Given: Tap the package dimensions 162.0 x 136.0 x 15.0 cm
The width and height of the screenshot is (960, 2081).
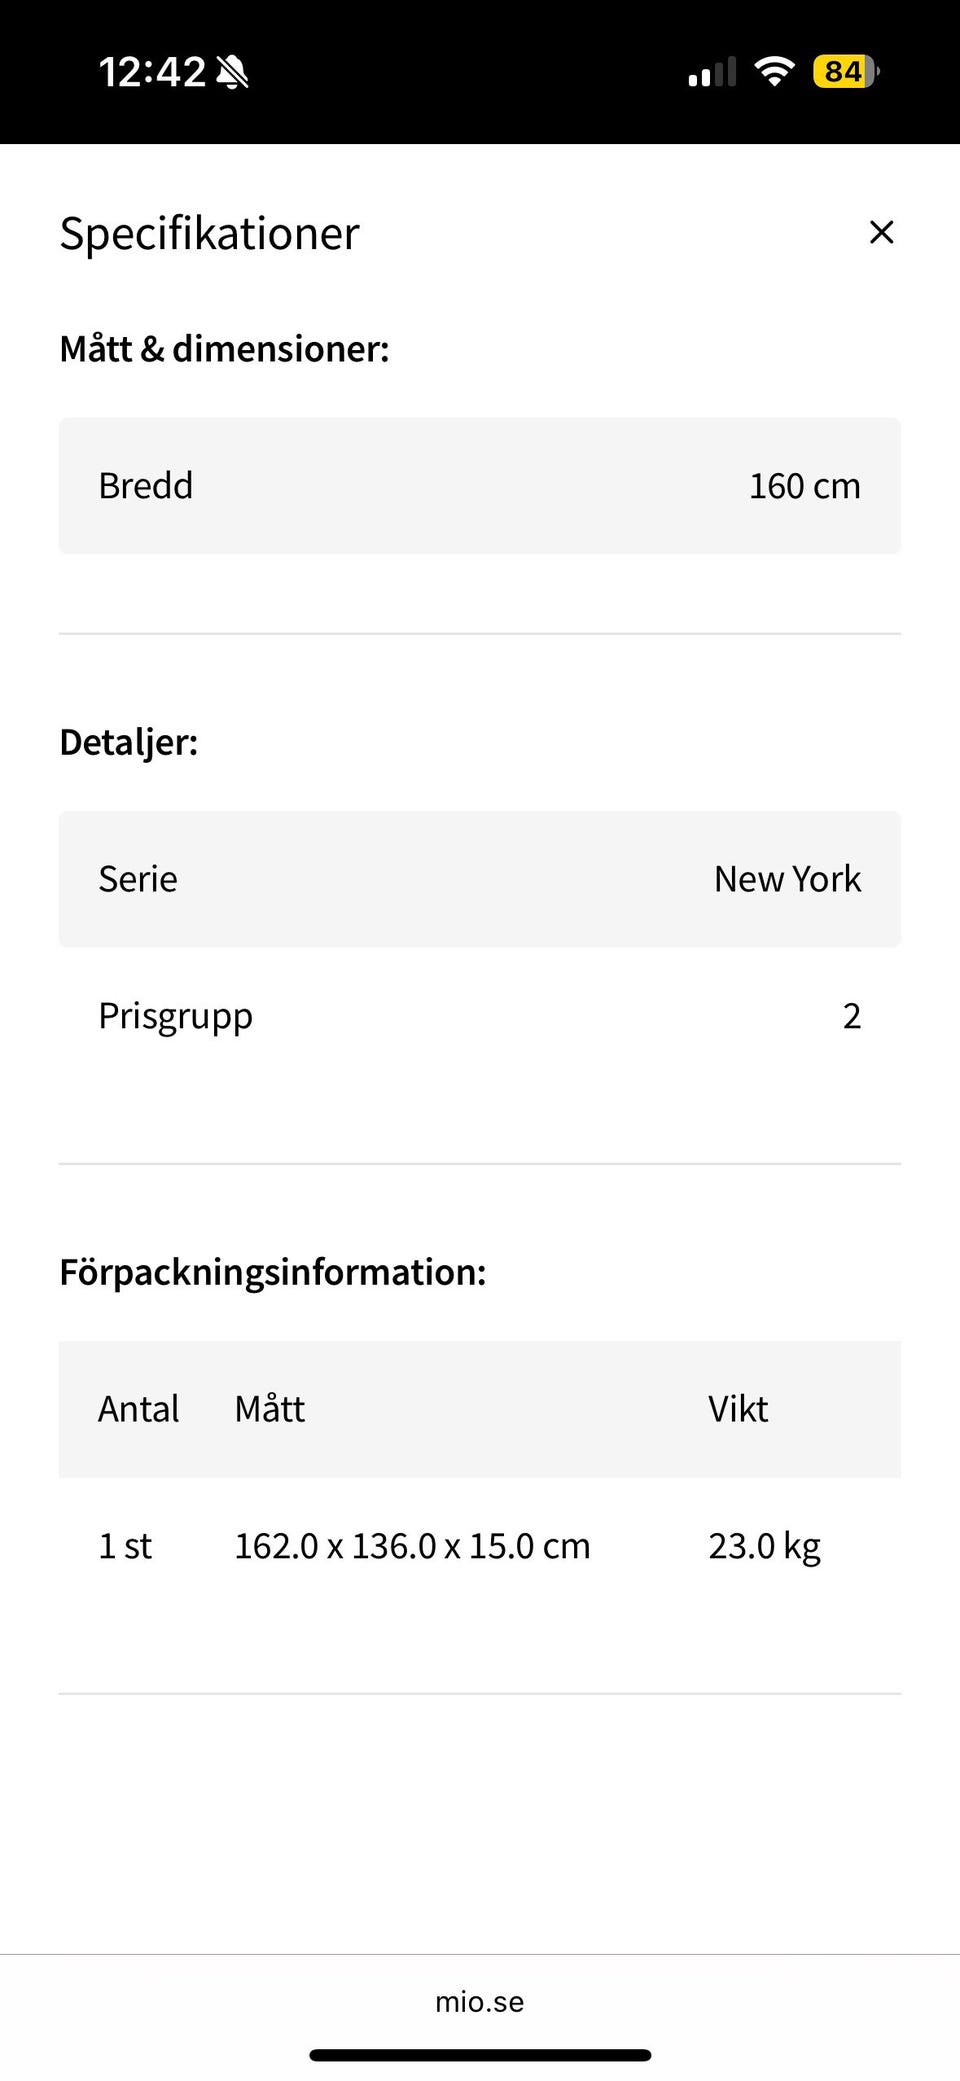Looking at the screenshot, I should click(412, 1546).
